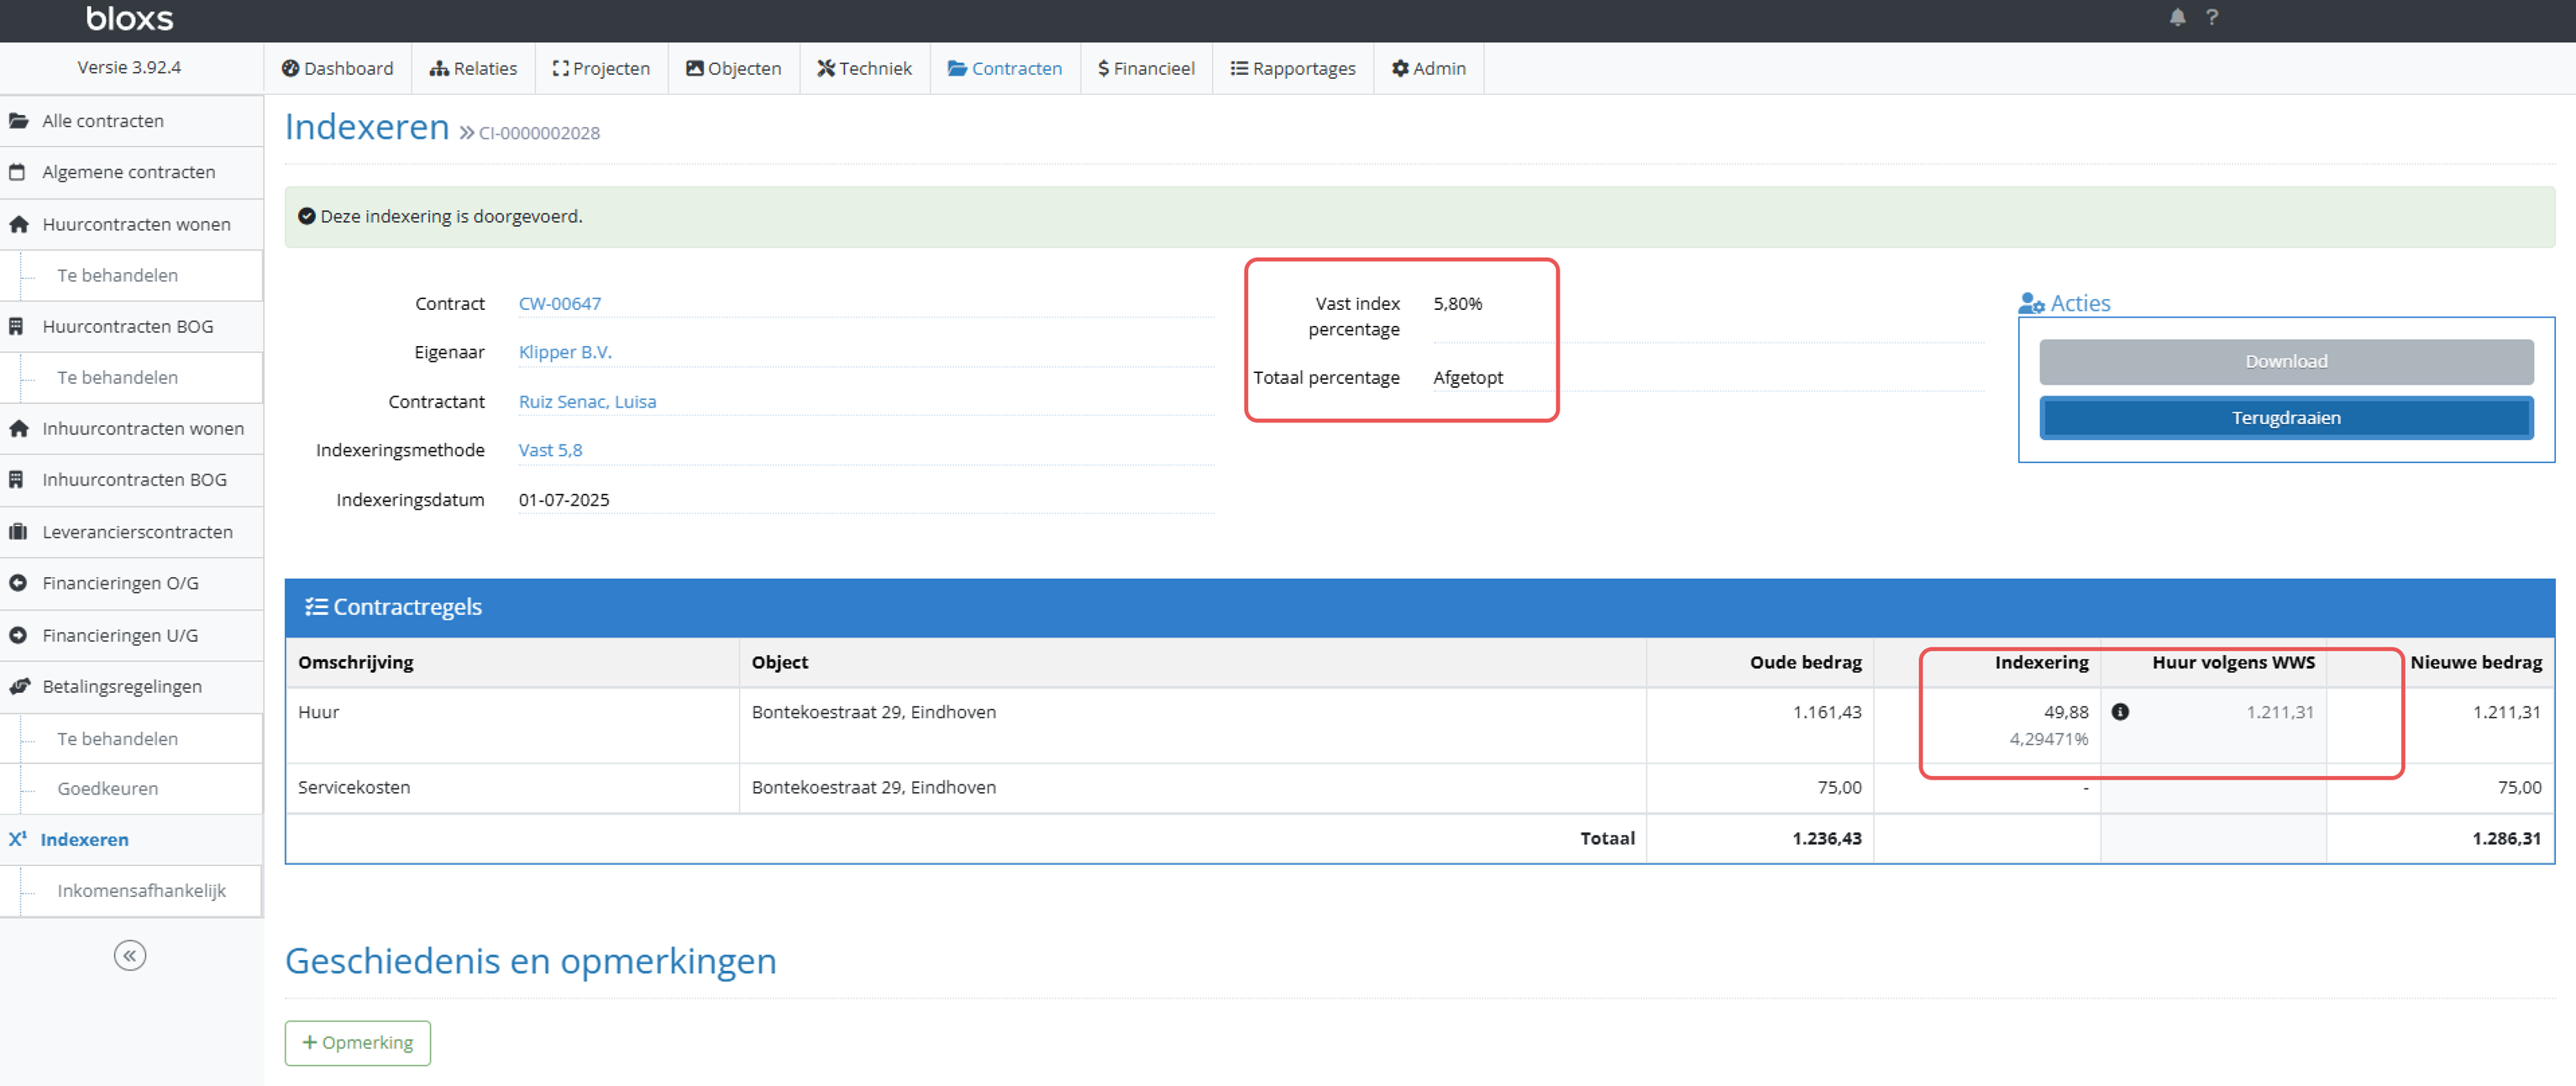
Task: Click the Leverancierscontracten suitcase icon
Action: coord(18,531)
